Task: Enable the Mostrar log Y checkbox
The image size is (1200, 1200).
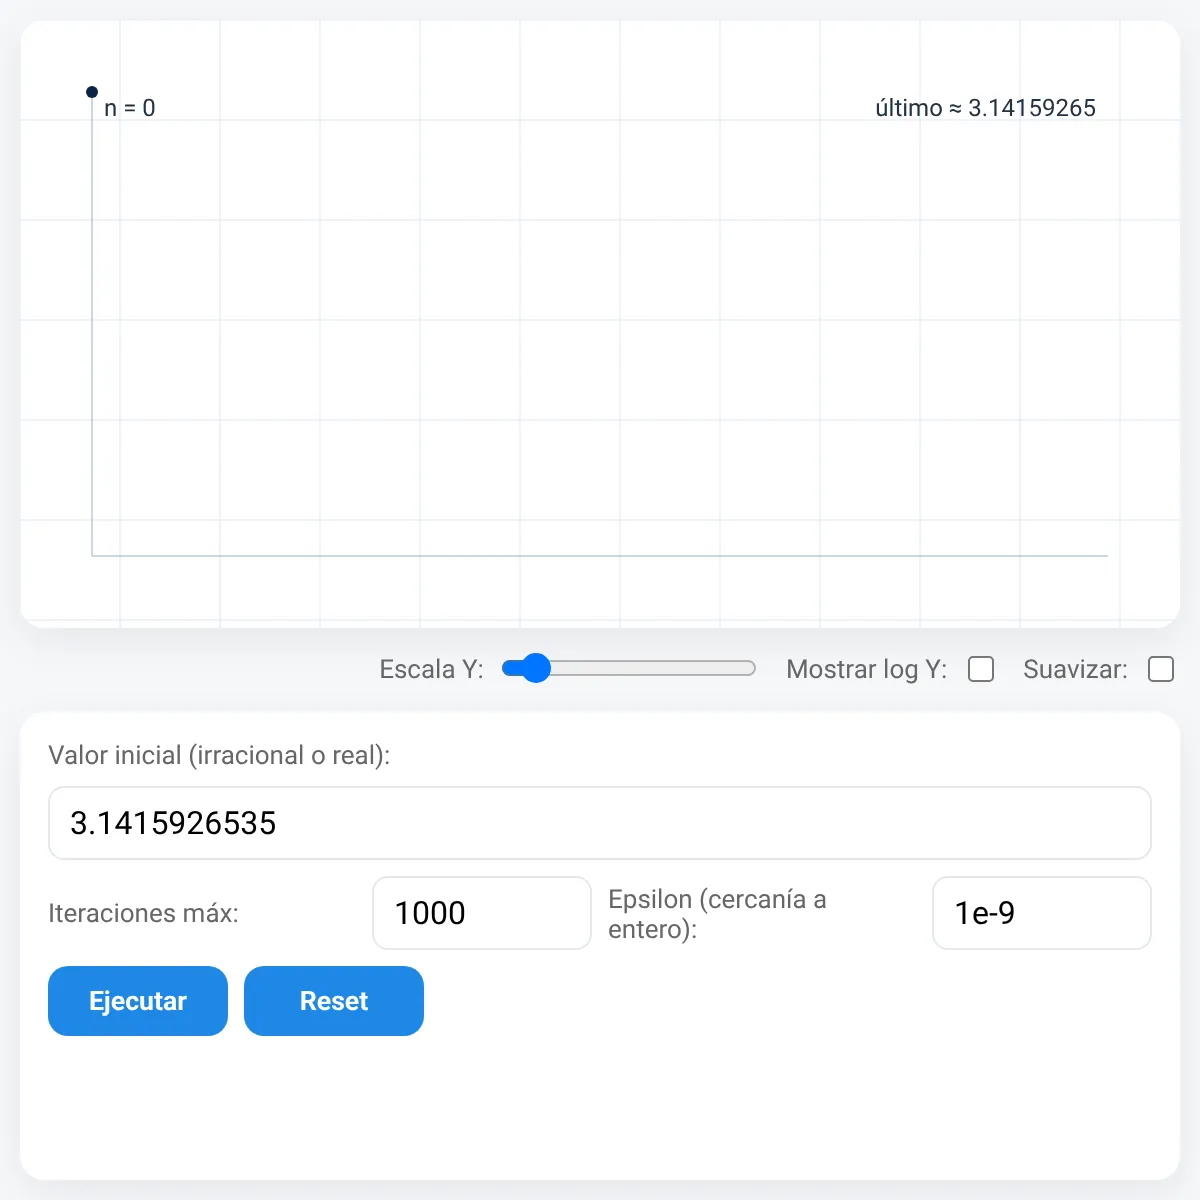Action: [x=981, y=669]
